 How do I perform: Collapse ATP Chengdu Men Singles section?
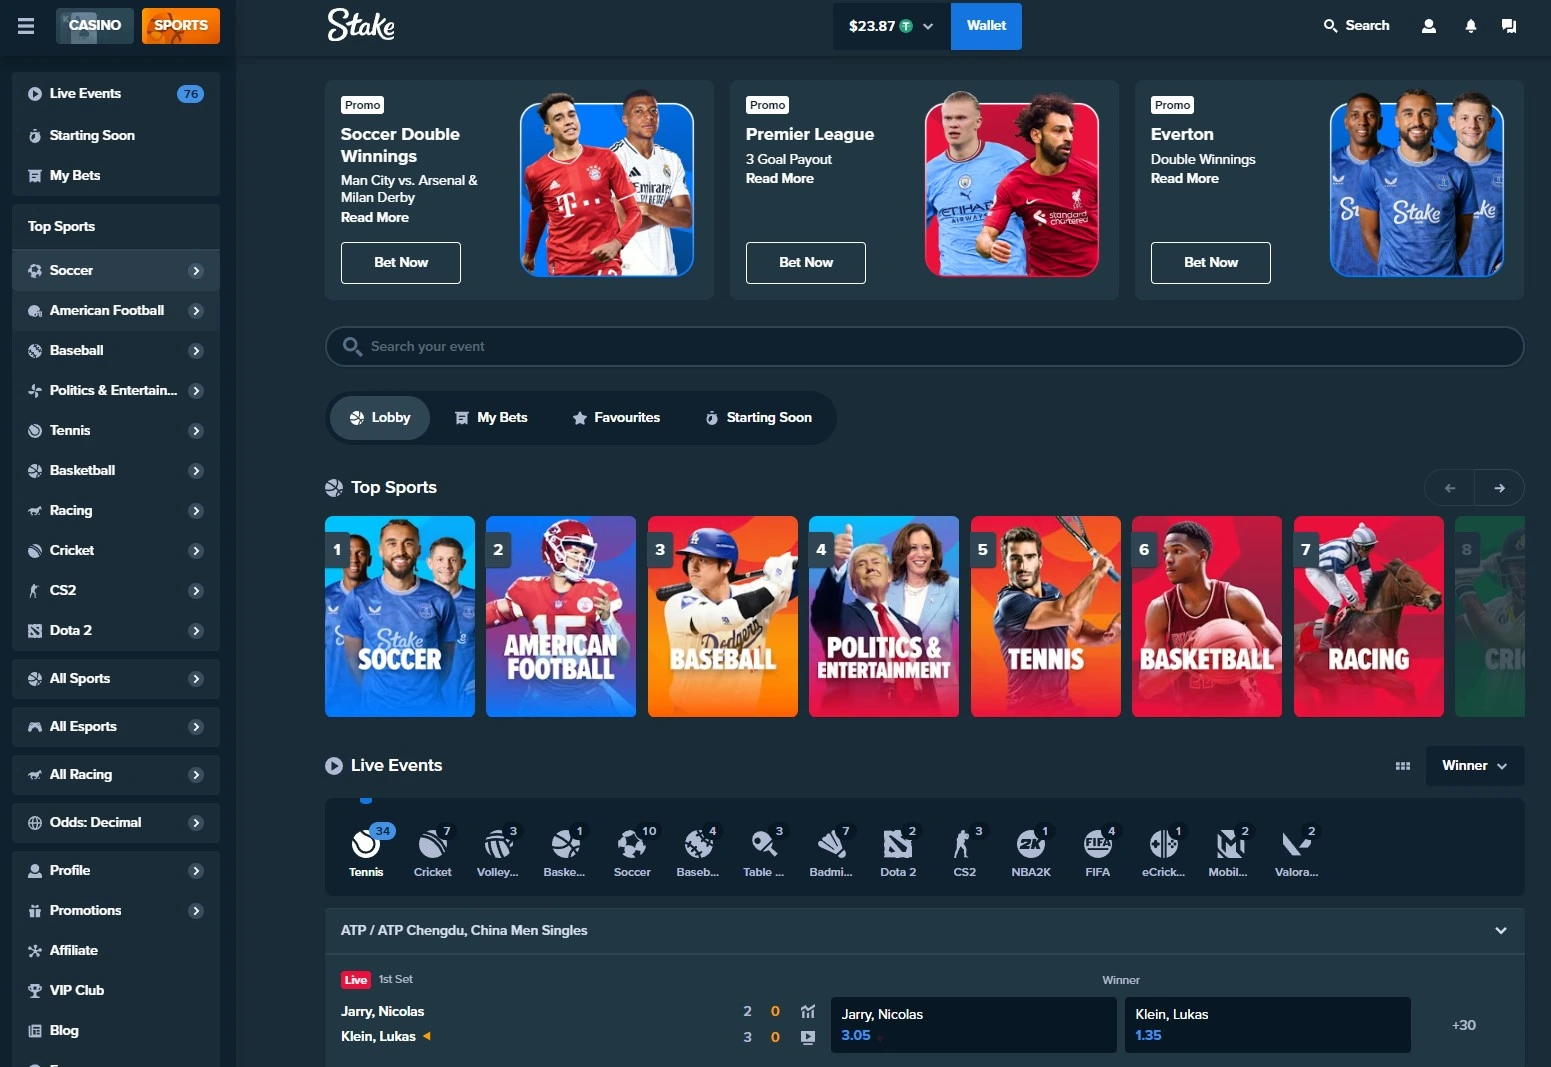(x=1501, y=931)
